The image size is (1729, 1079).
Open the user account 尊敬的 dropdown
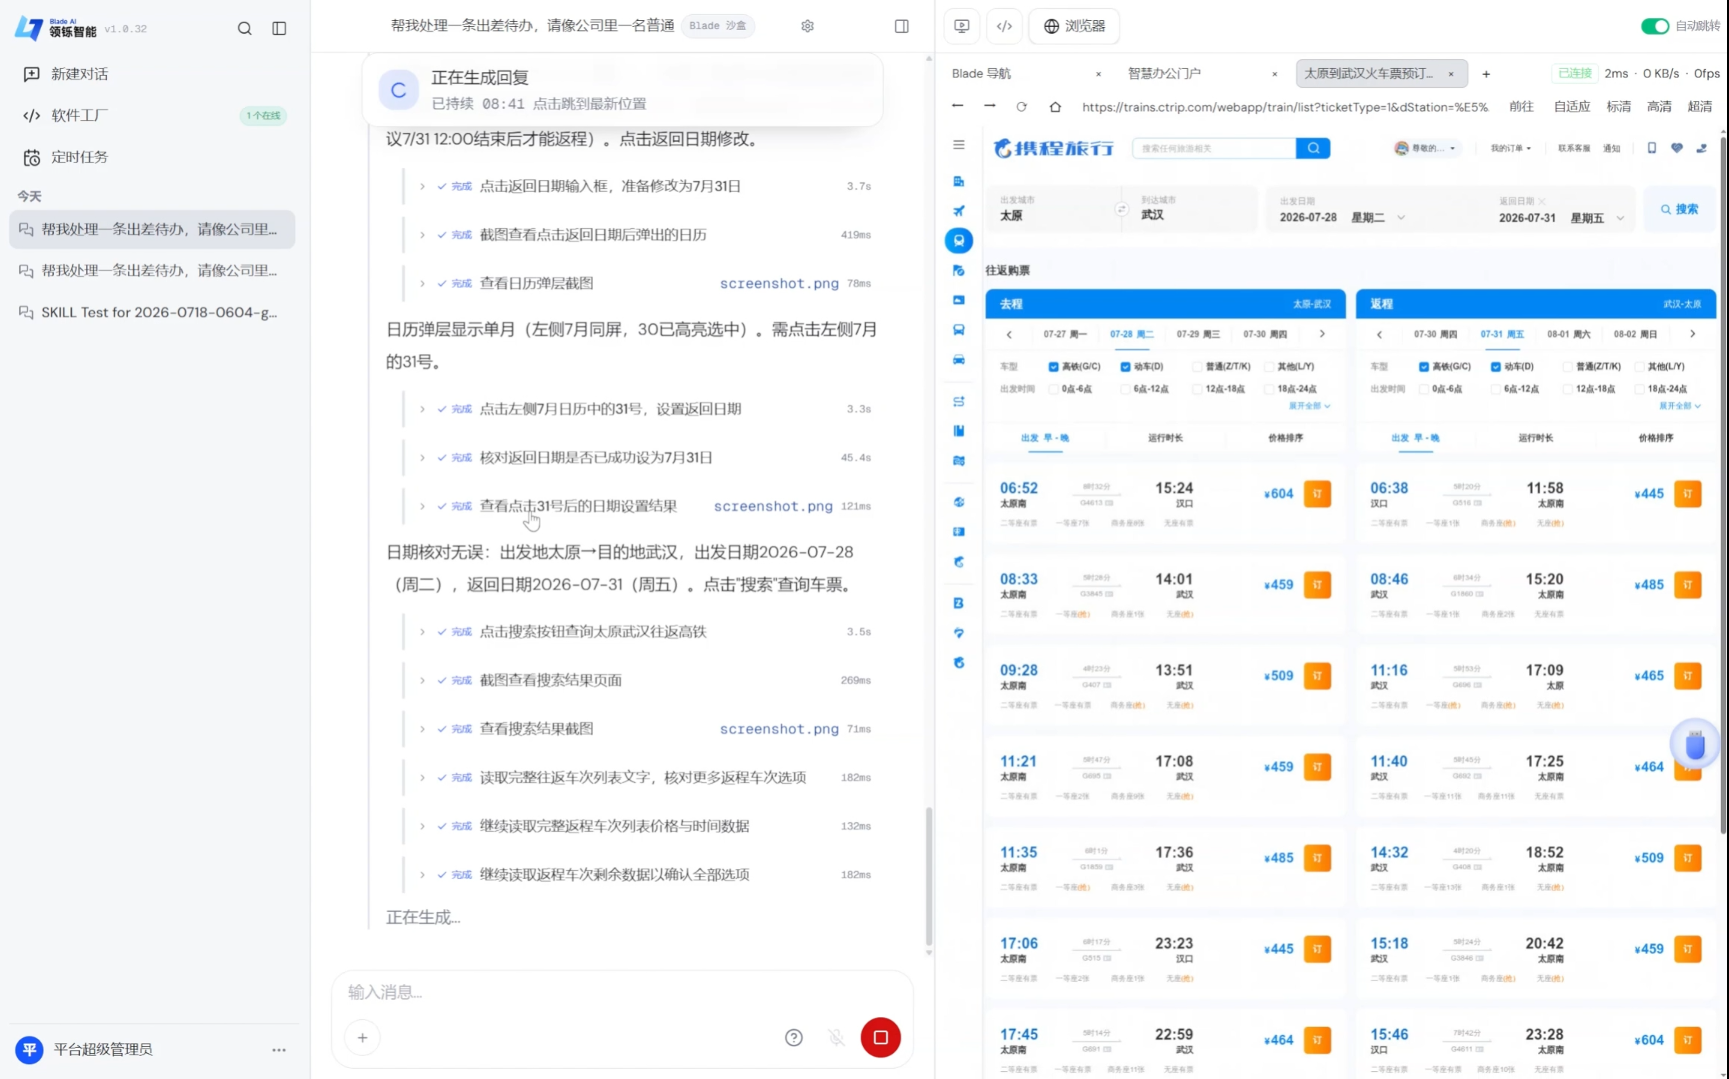[x=1425, y=148]
